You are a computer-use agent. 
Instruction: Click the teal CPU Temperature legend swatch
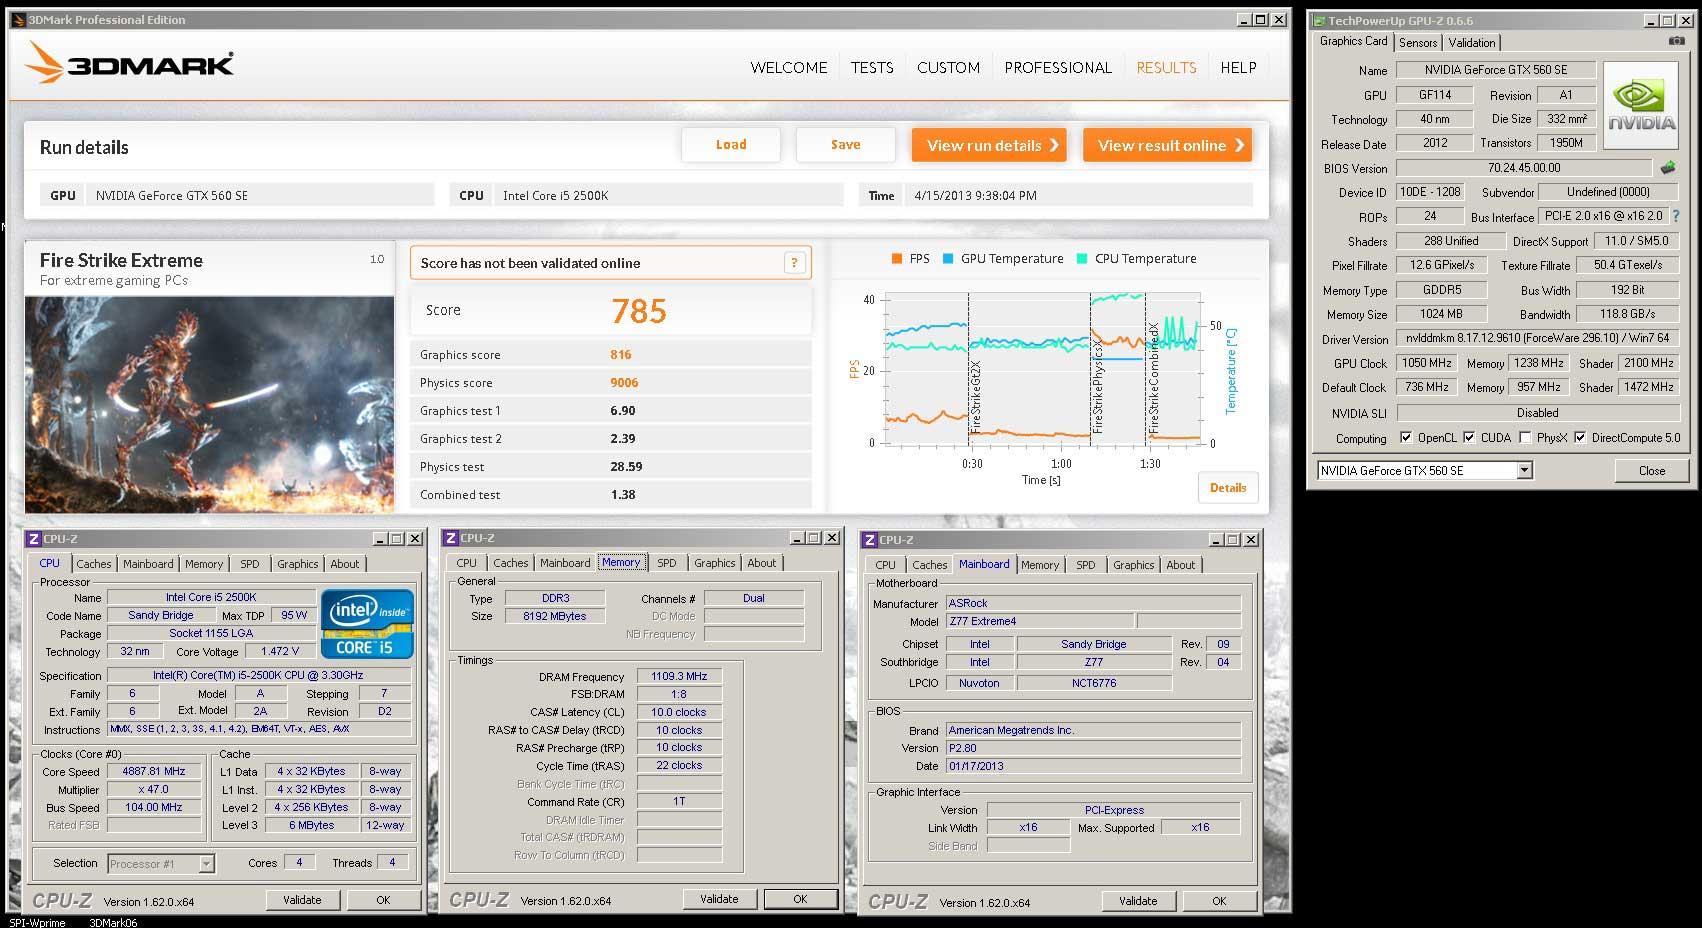tap(1082, 259)
